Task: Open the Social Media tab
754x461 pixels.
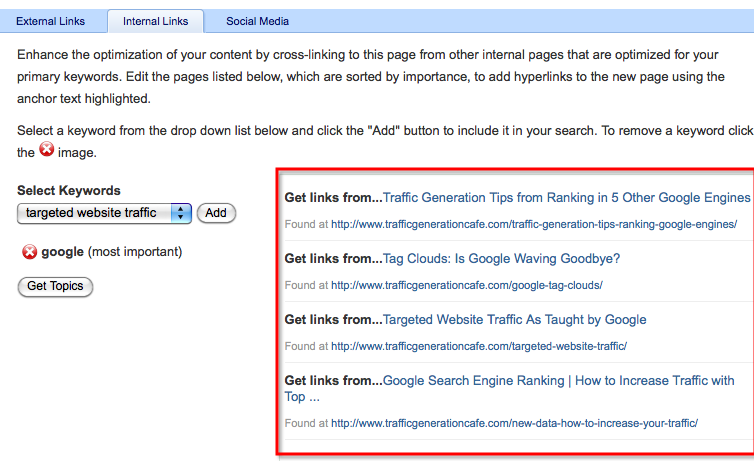Action: tap(257, 21)
